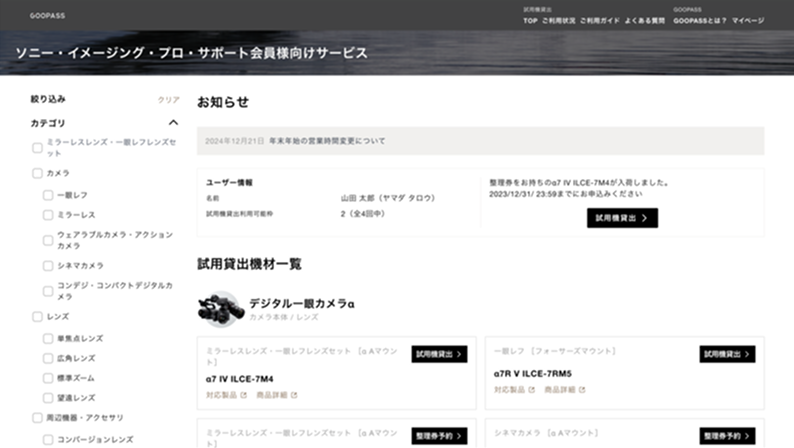Click the デジタル一眼カメラα heading
Screen dimensions: 794x448
pos(302,303)
